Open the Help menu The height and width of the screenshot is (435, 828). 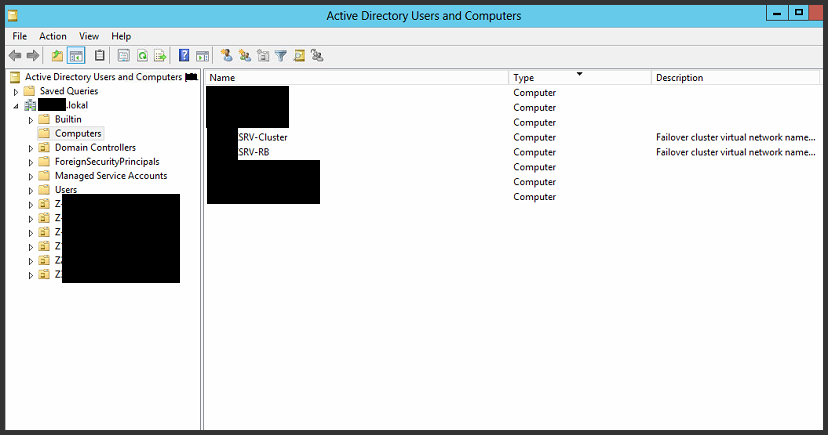[x=121, y=36]
